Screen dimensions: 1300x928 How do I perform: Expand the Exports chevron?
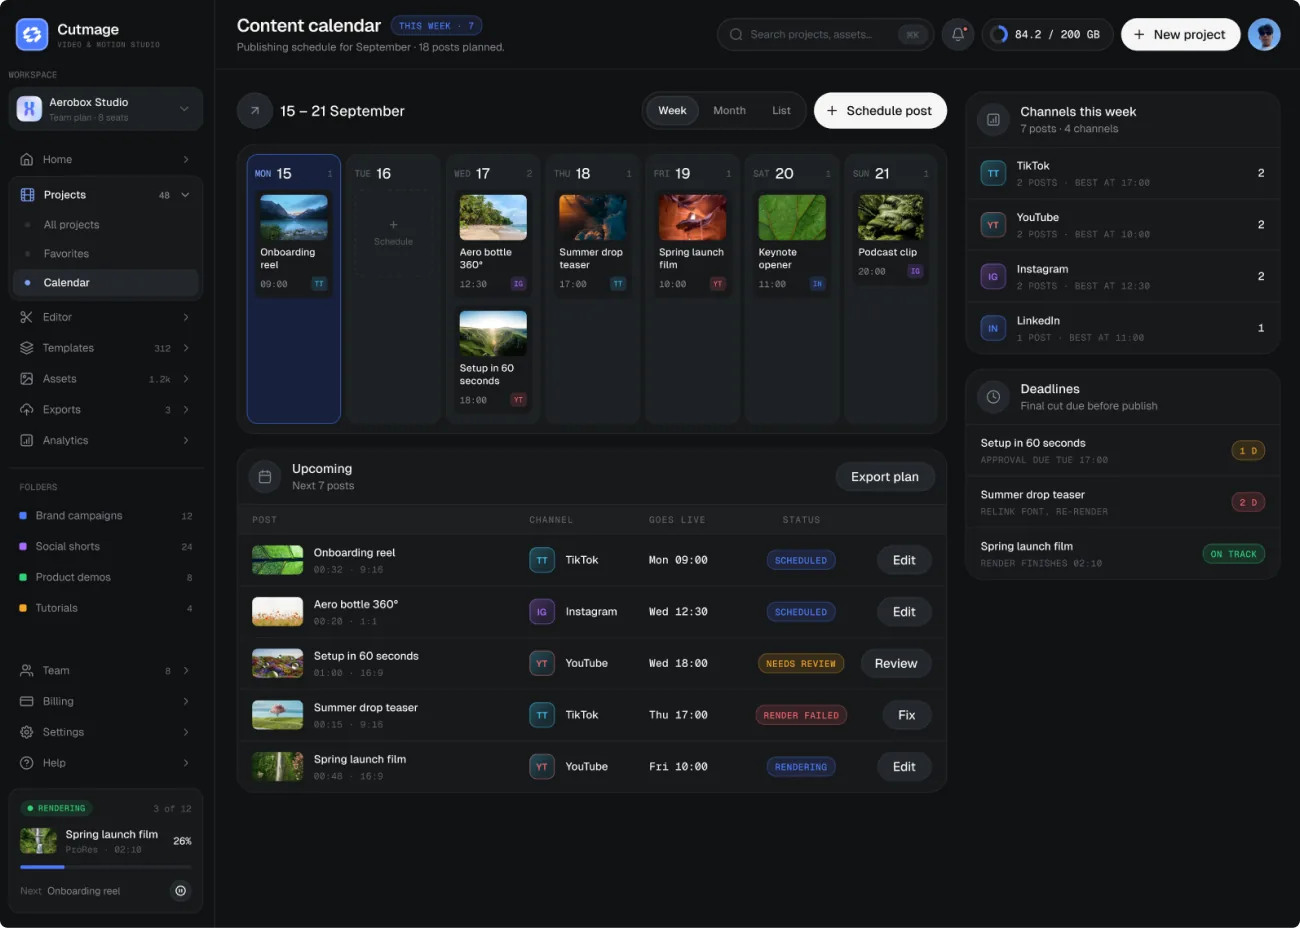pyautogui.click(x=186, y=410)
